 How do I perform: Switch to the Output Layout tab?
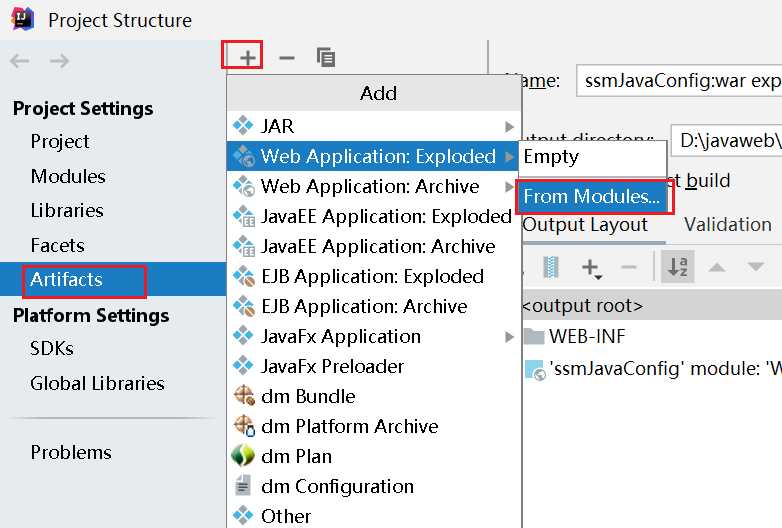click(585, 225)
